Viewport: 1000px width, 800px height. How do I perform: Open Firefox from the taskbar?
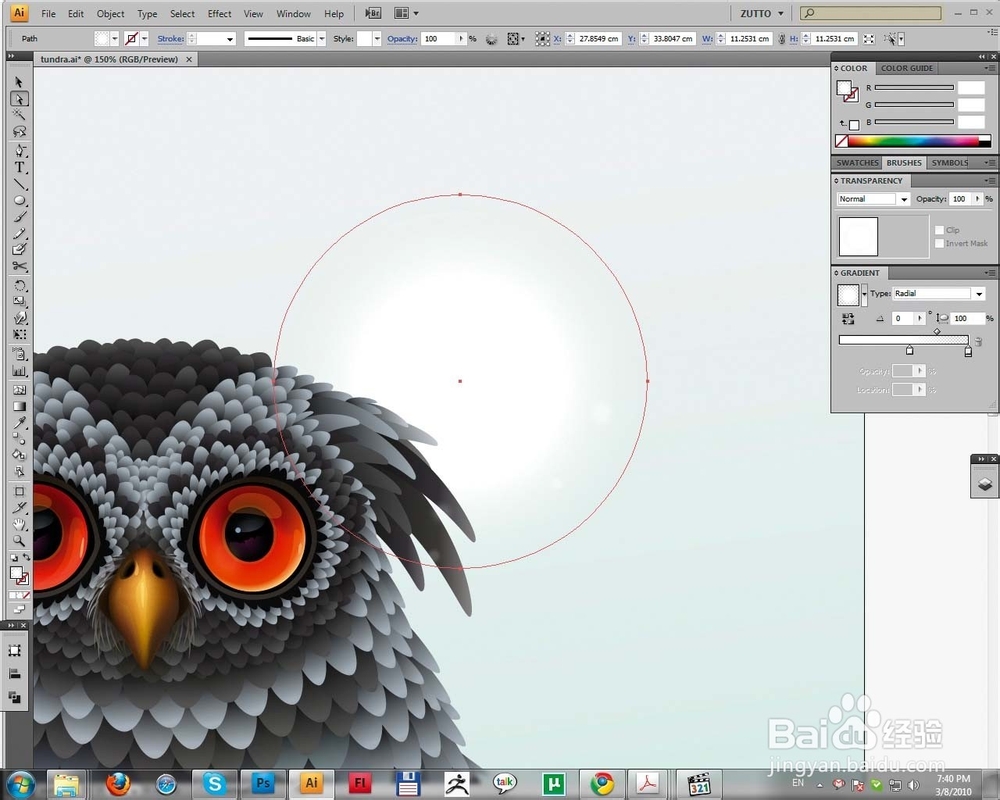click(117, 783)
